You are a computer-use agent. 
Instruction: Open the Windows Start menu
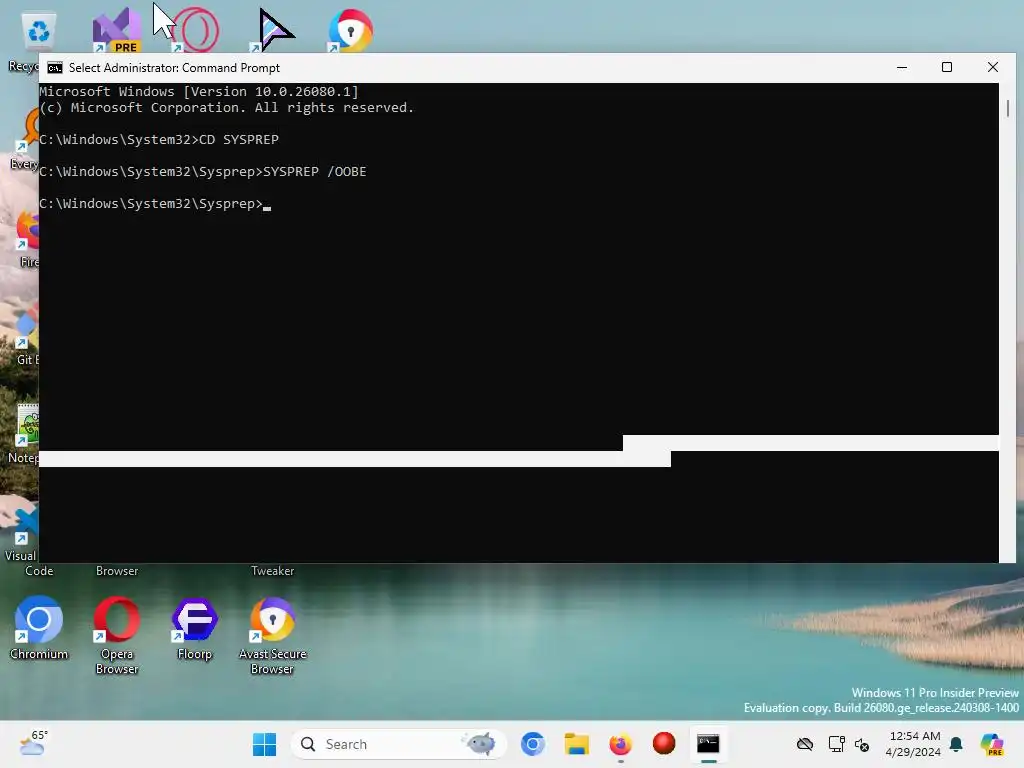[264, 744]
